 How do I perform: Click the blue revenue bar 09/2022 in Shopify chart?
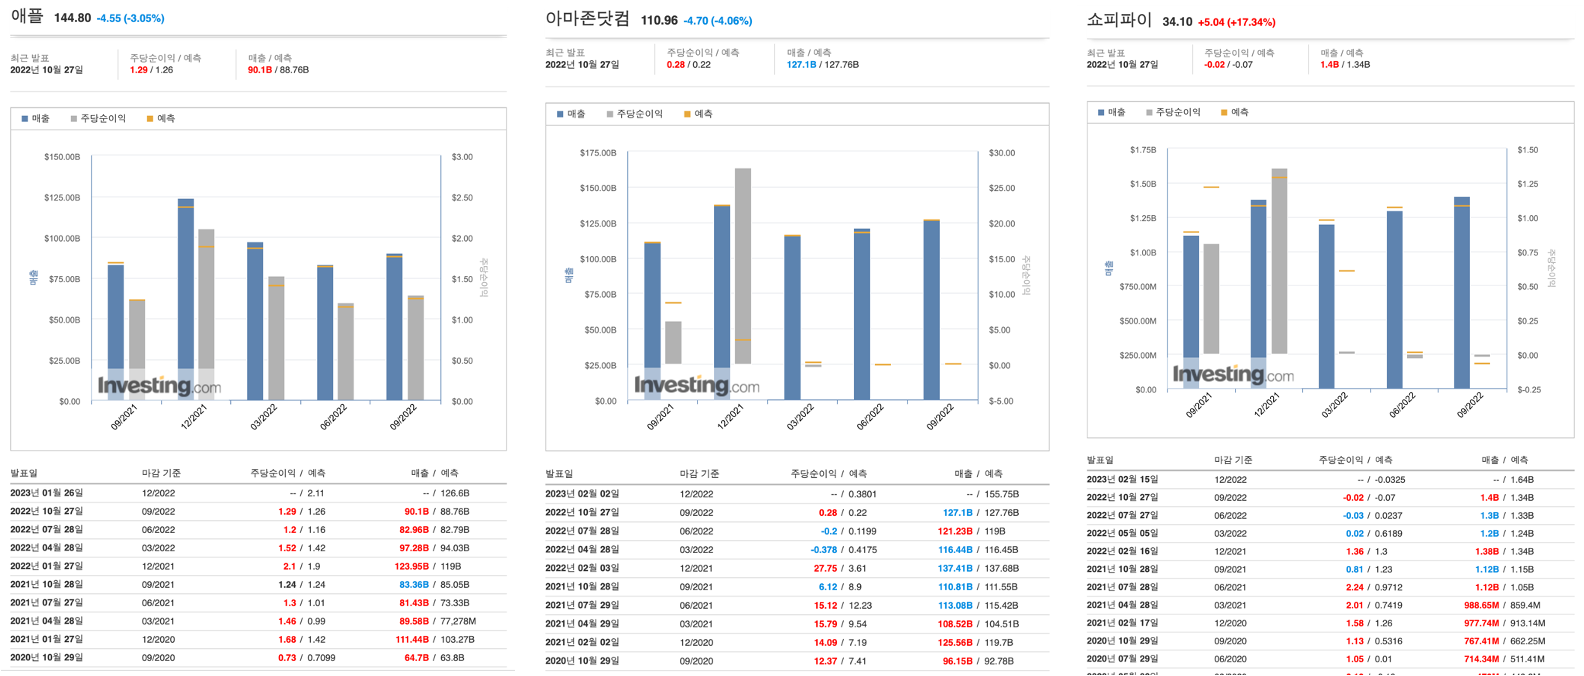pos(1462,293)
